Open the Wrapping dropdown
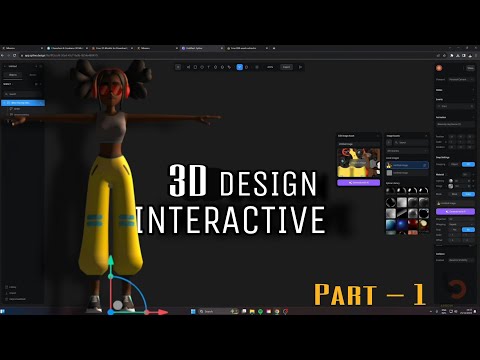The height and width of the screenshot is (360, 480). pyautogui.click(x=461, y=224)
